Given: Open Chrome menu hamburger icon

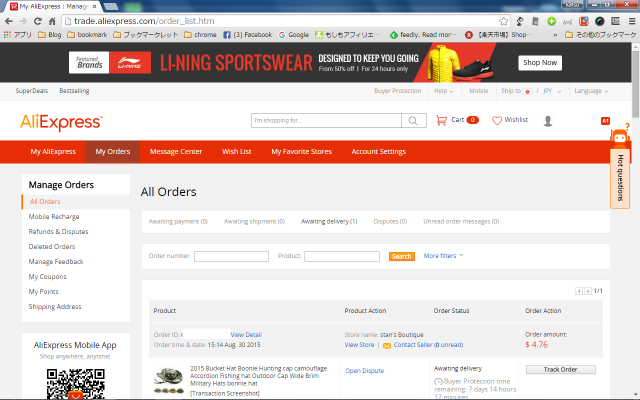Looking at the screenshot, I should click(x=632, y=21).
